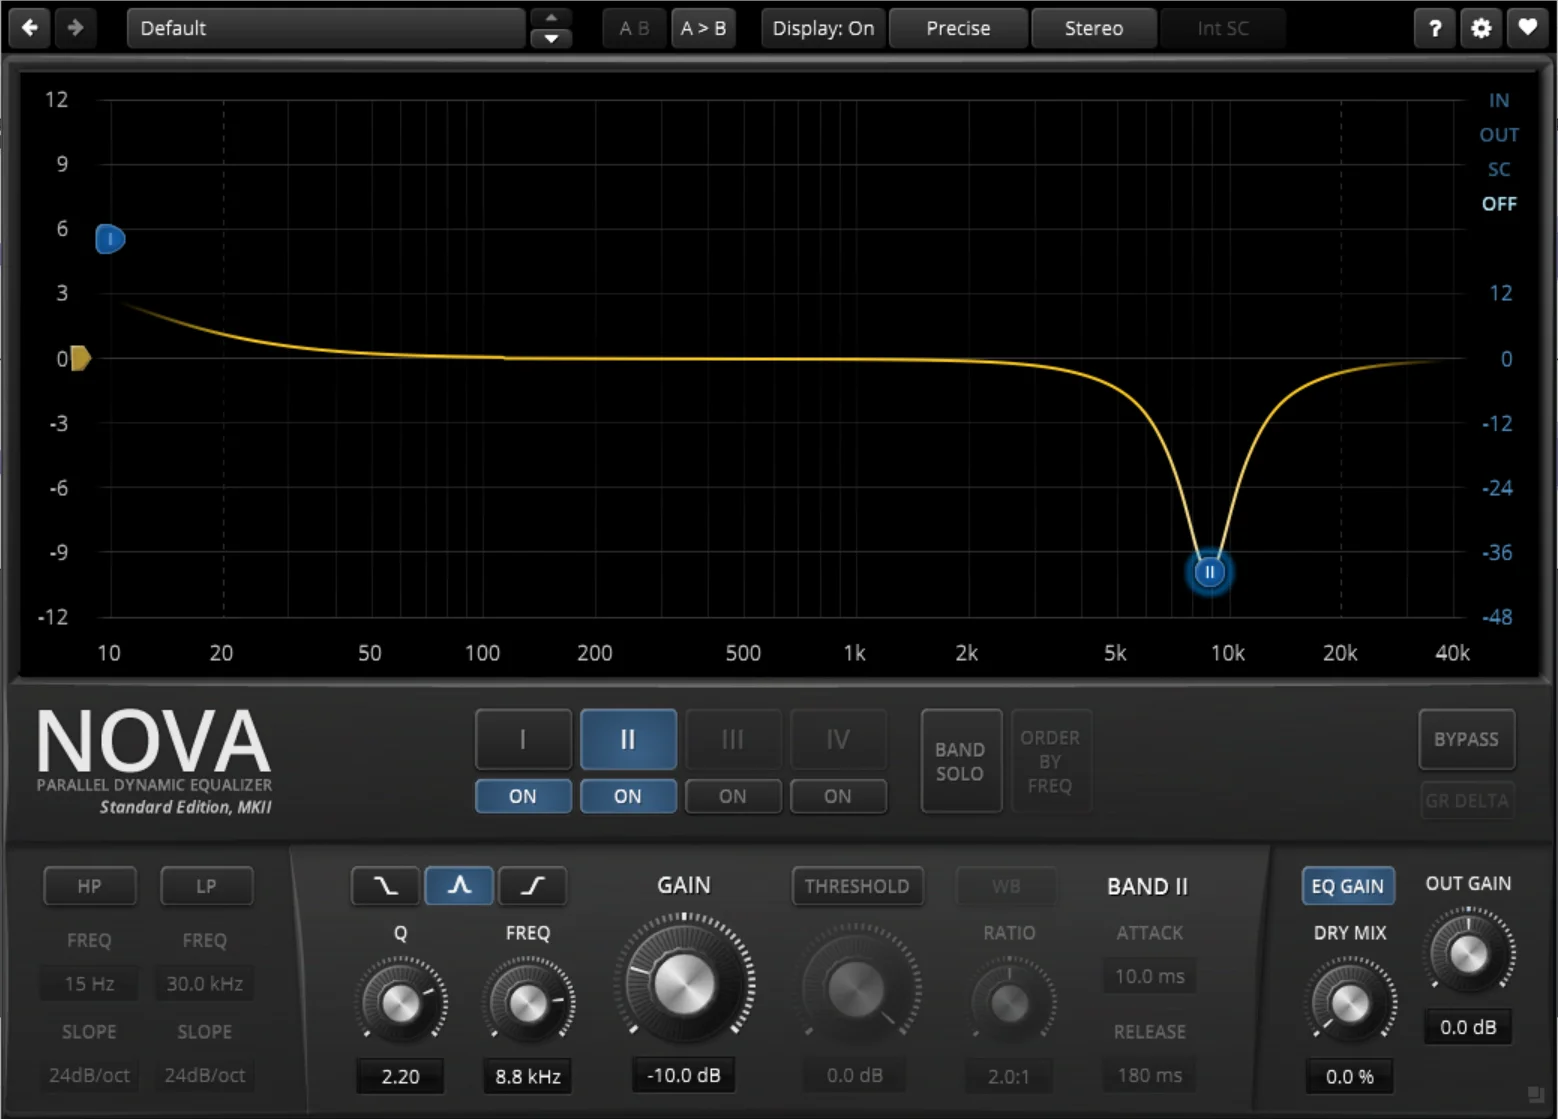This screenshot has width=1558, height=1119.
Task: Select the low shelf filter shape
Action: click(385, 886)
